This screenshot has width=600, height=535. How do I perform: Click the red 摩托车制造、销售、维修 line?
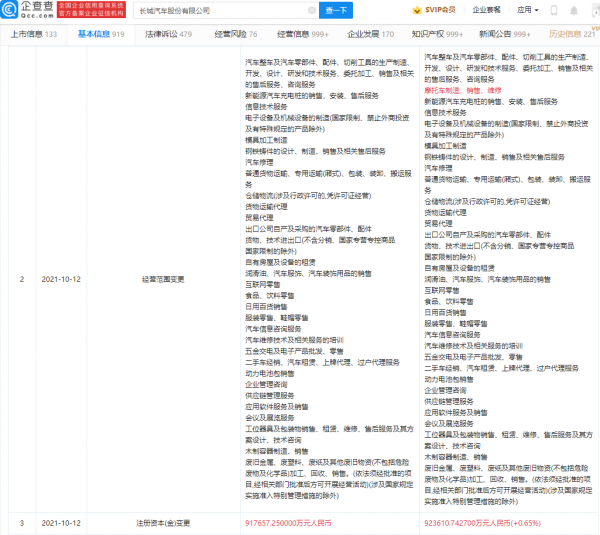[x=463, y=90]
